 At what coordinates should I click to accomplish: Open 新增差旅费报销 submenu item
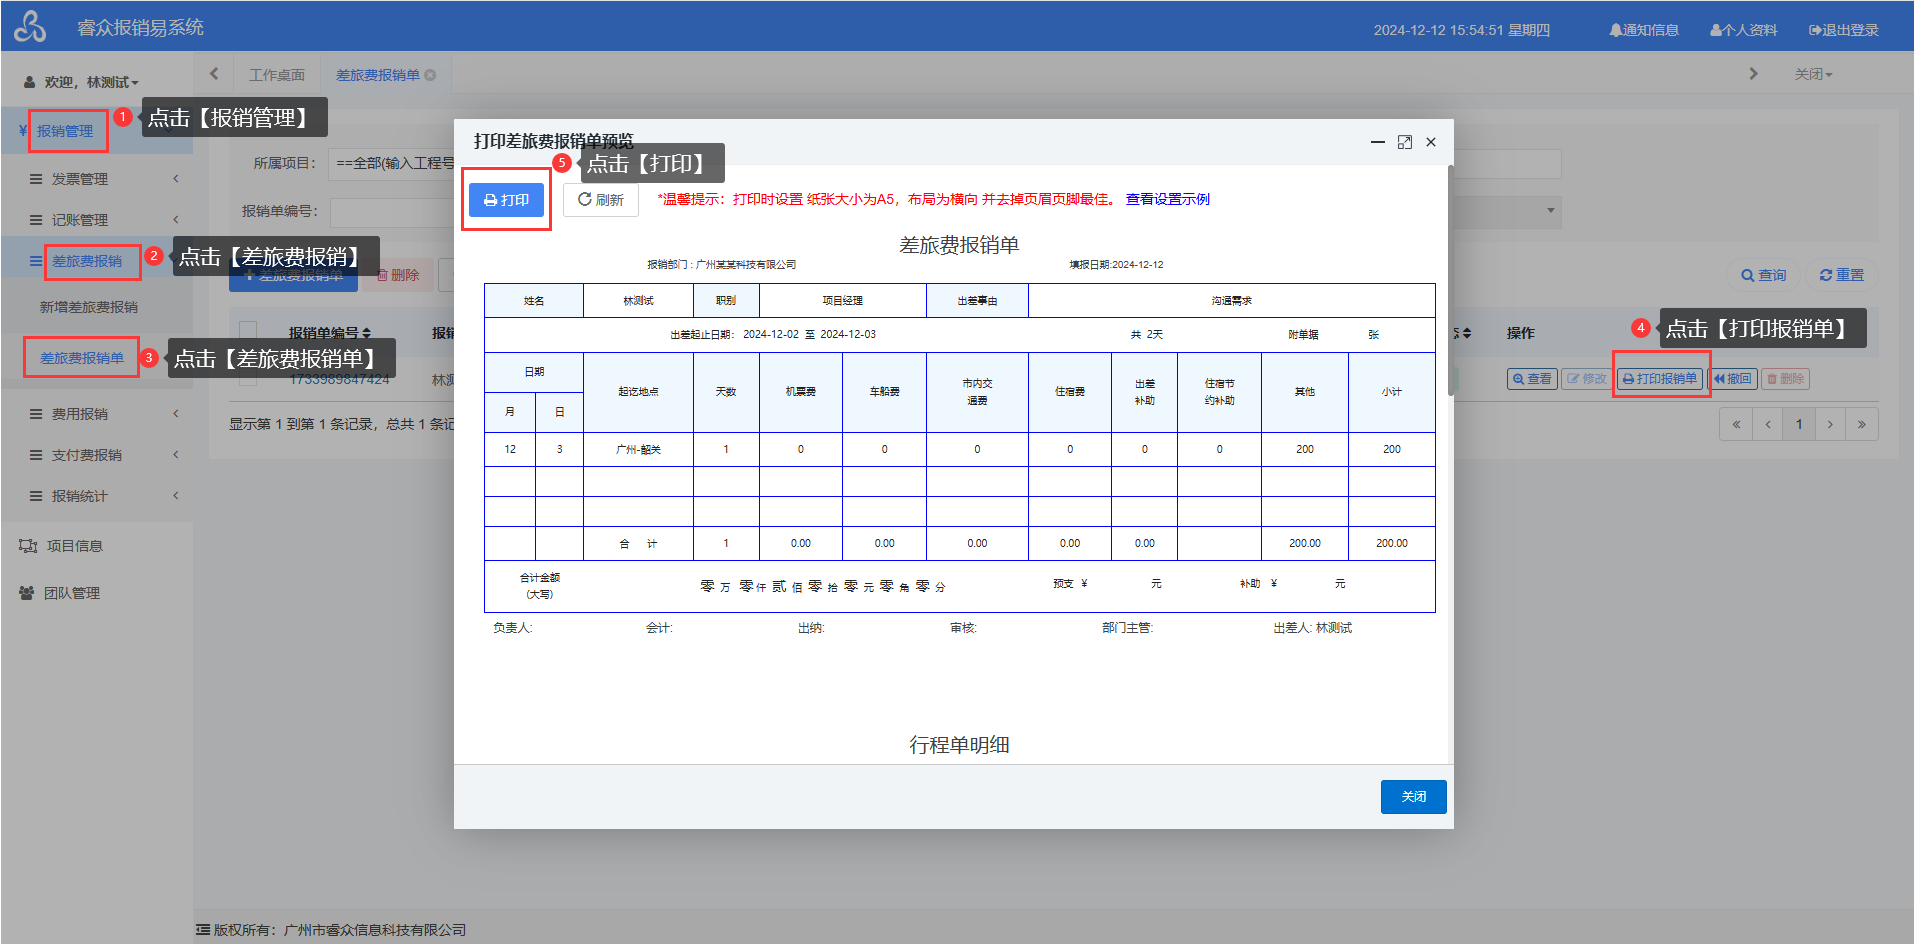click(x=89, y=307)
